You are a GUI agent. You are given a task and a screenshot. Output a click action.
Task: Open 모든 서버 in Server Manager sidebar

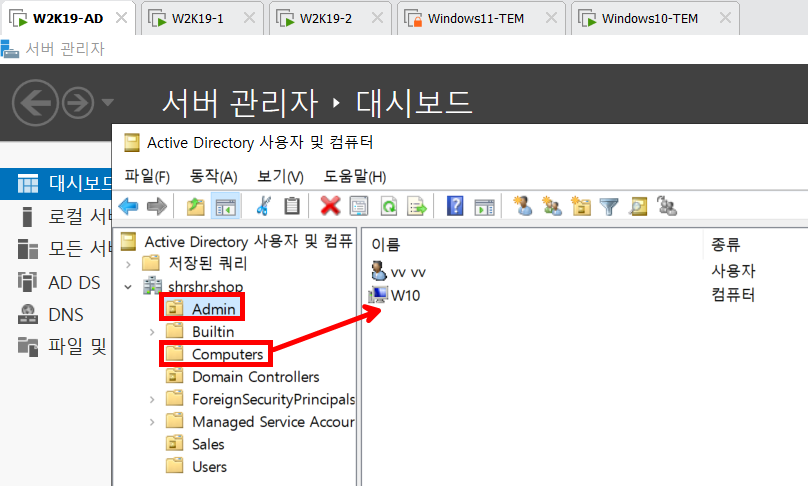click(x=56, y=249)
